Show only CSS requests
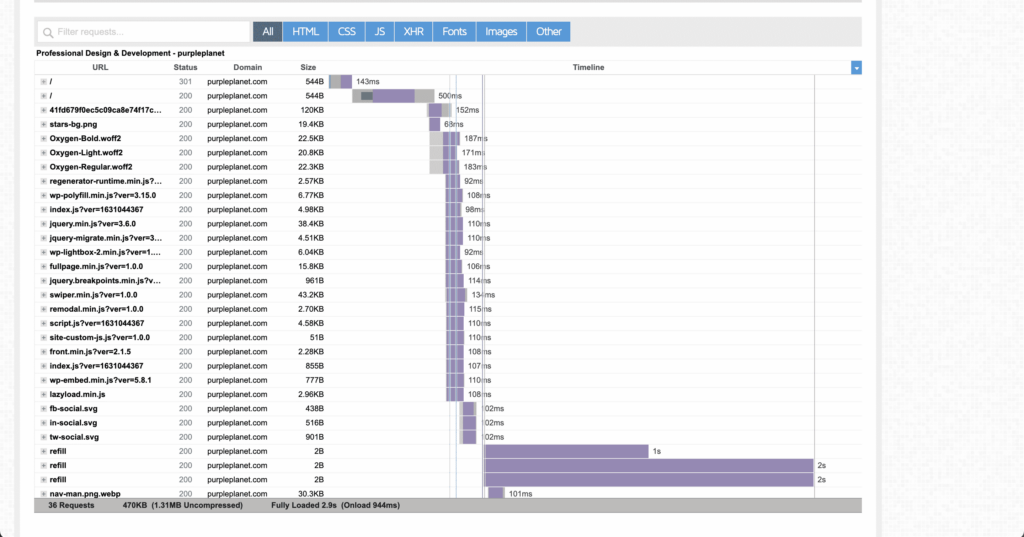The height and width of the screenshot is (537, 1024). click(346, 32)
